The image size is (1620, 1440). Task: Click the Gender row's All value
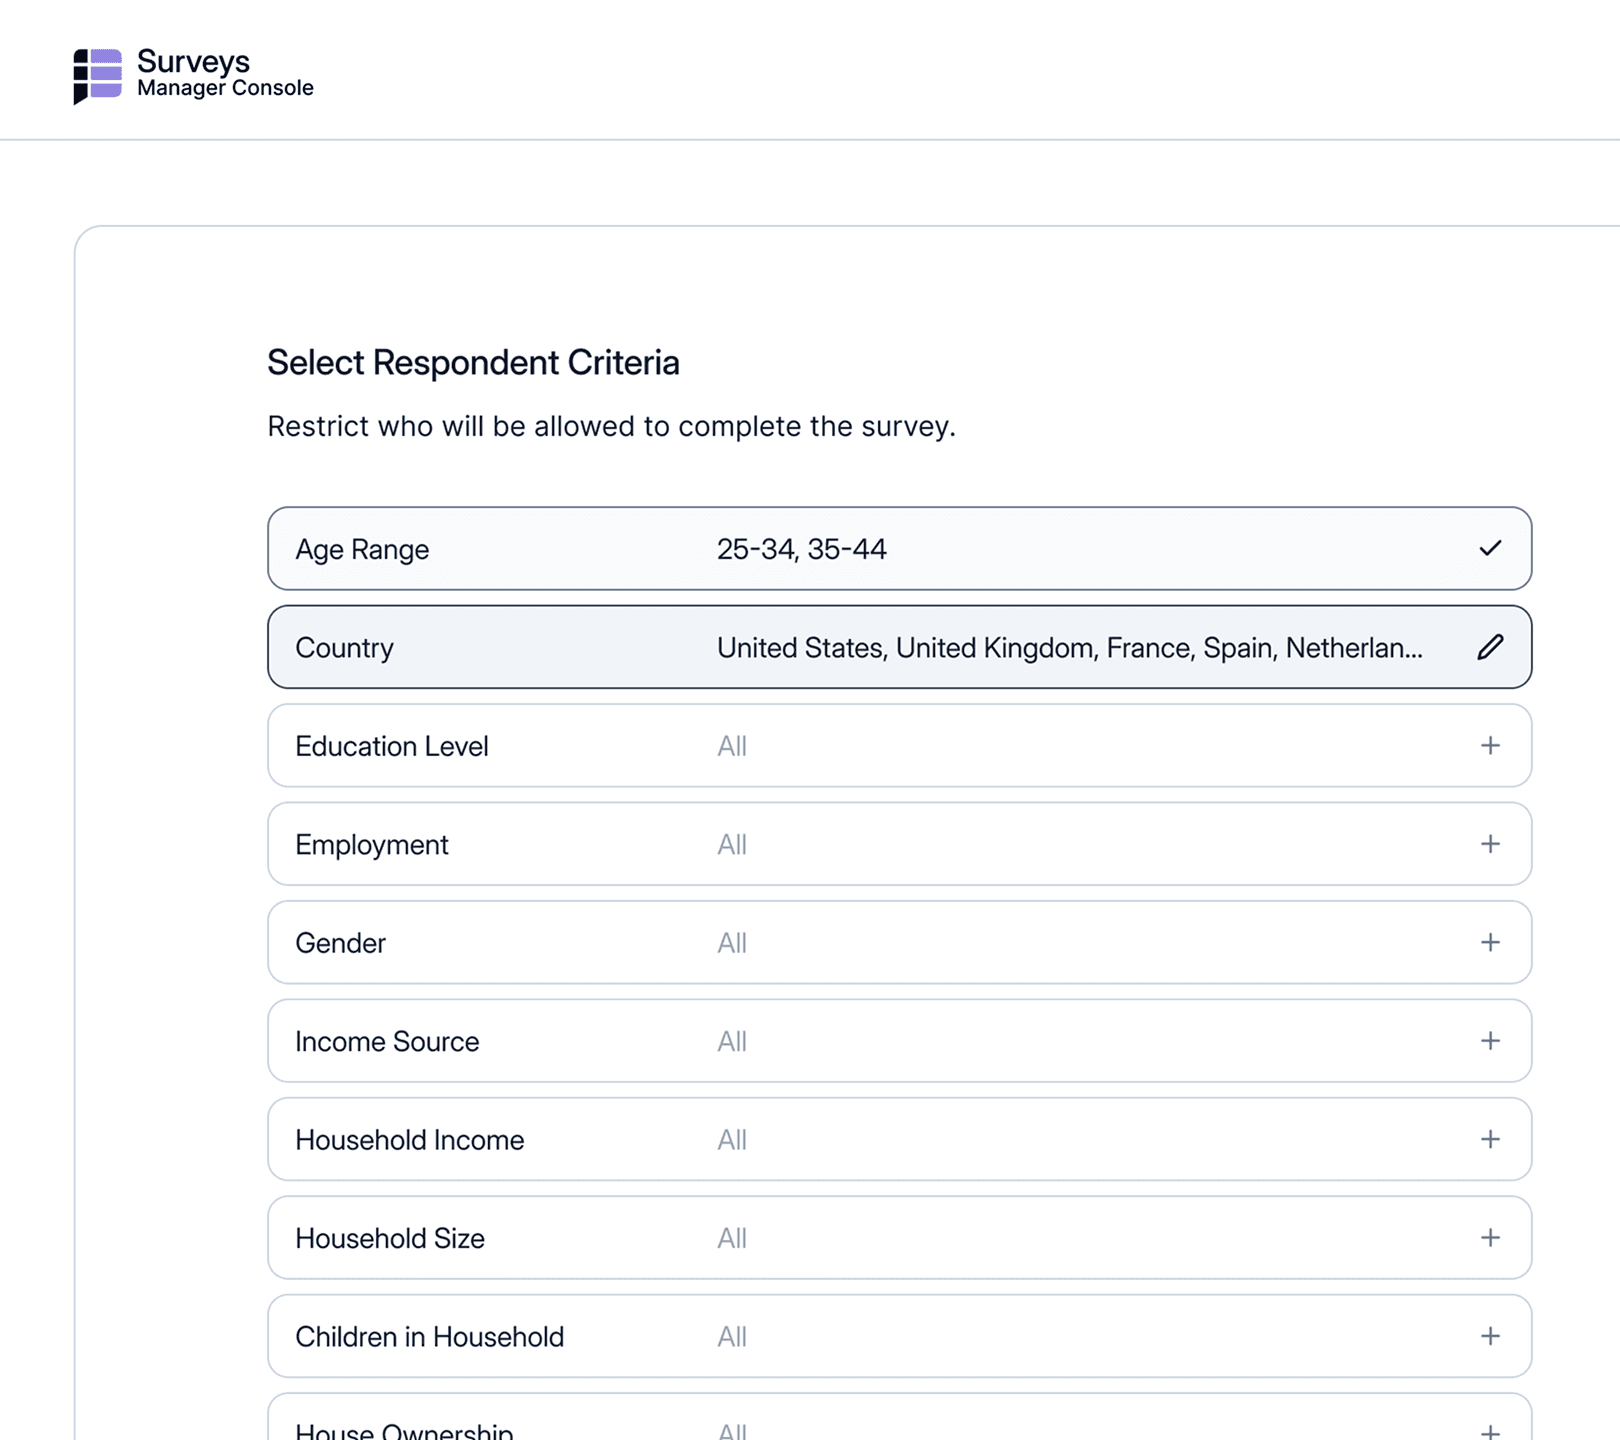732,943
